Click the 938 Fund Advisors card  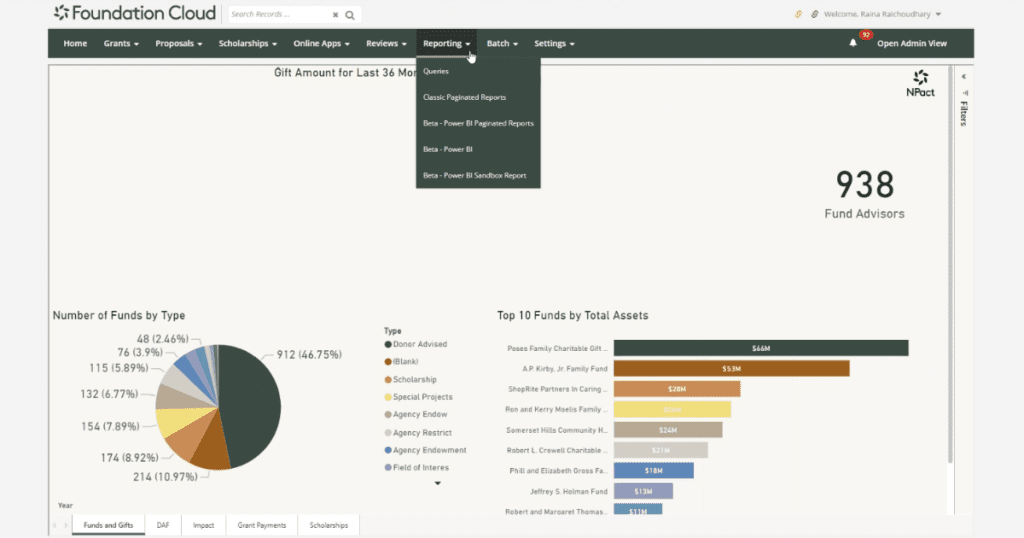(864, 194)
